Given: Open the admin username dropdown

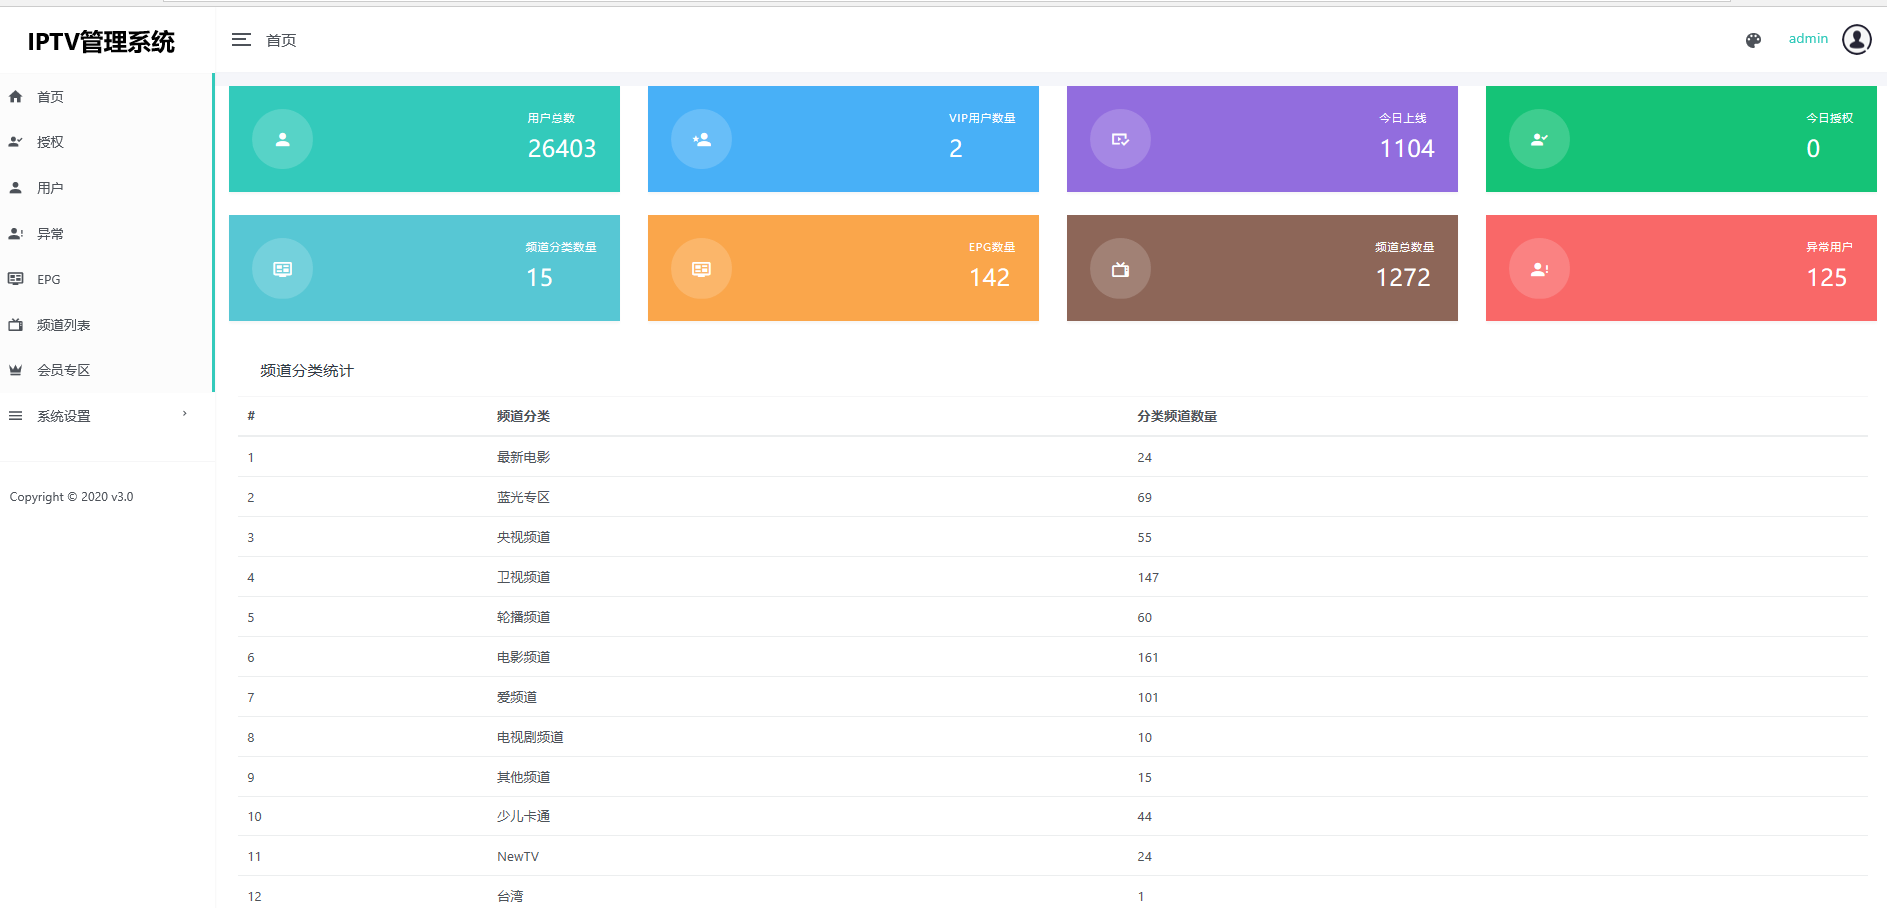Looking at the screenshot, I should pos(1807,39).
